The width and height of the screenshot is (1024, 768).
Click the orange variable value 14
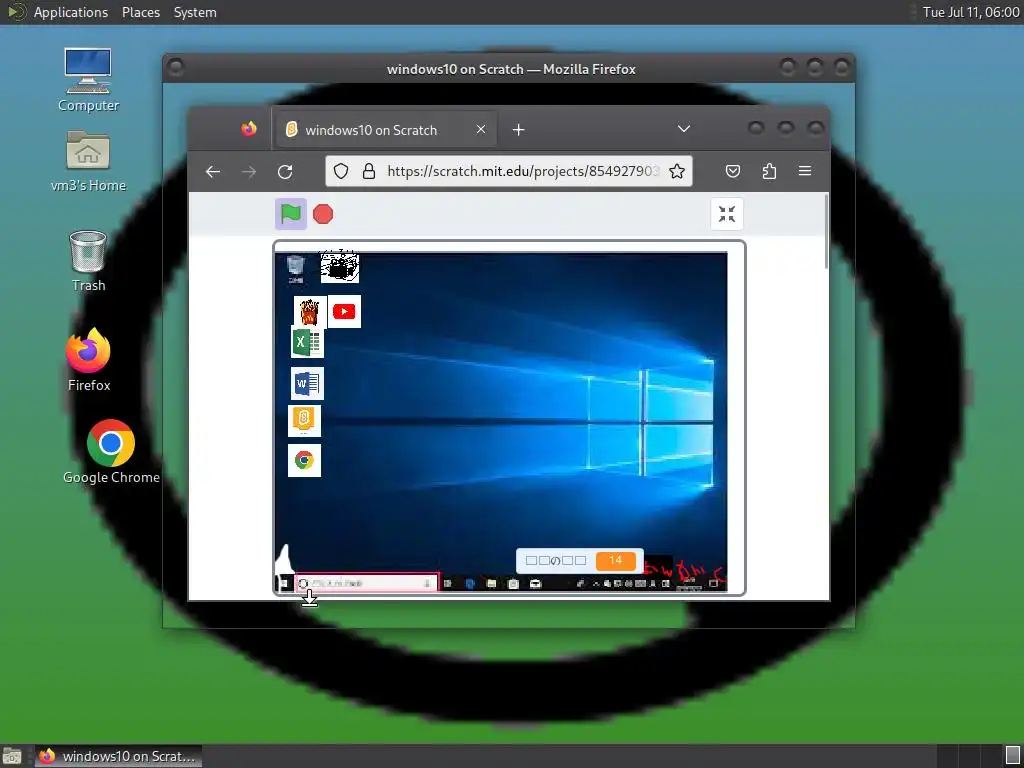(x=615, y=561)
